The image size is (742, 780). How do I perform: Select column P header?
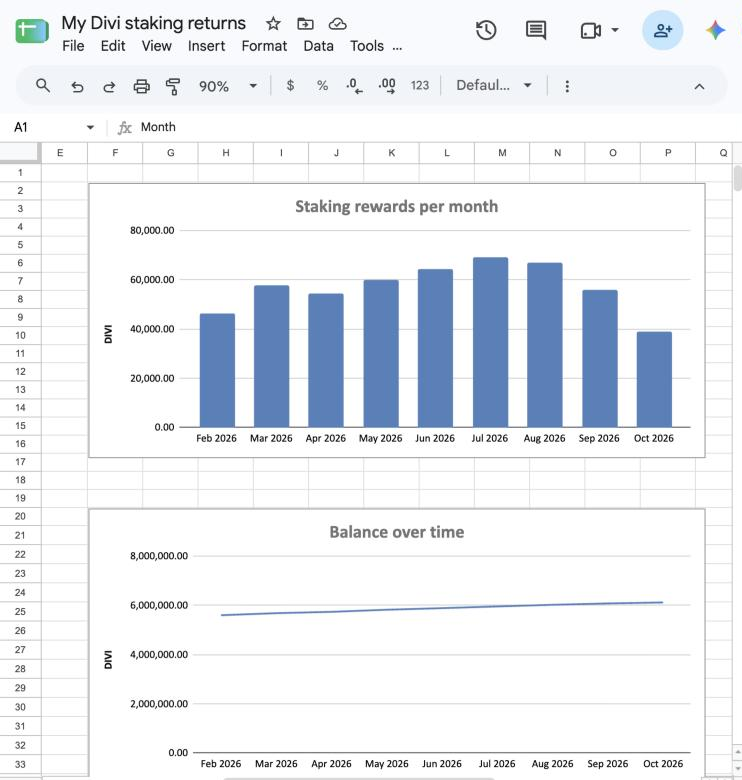pos(668,153)
